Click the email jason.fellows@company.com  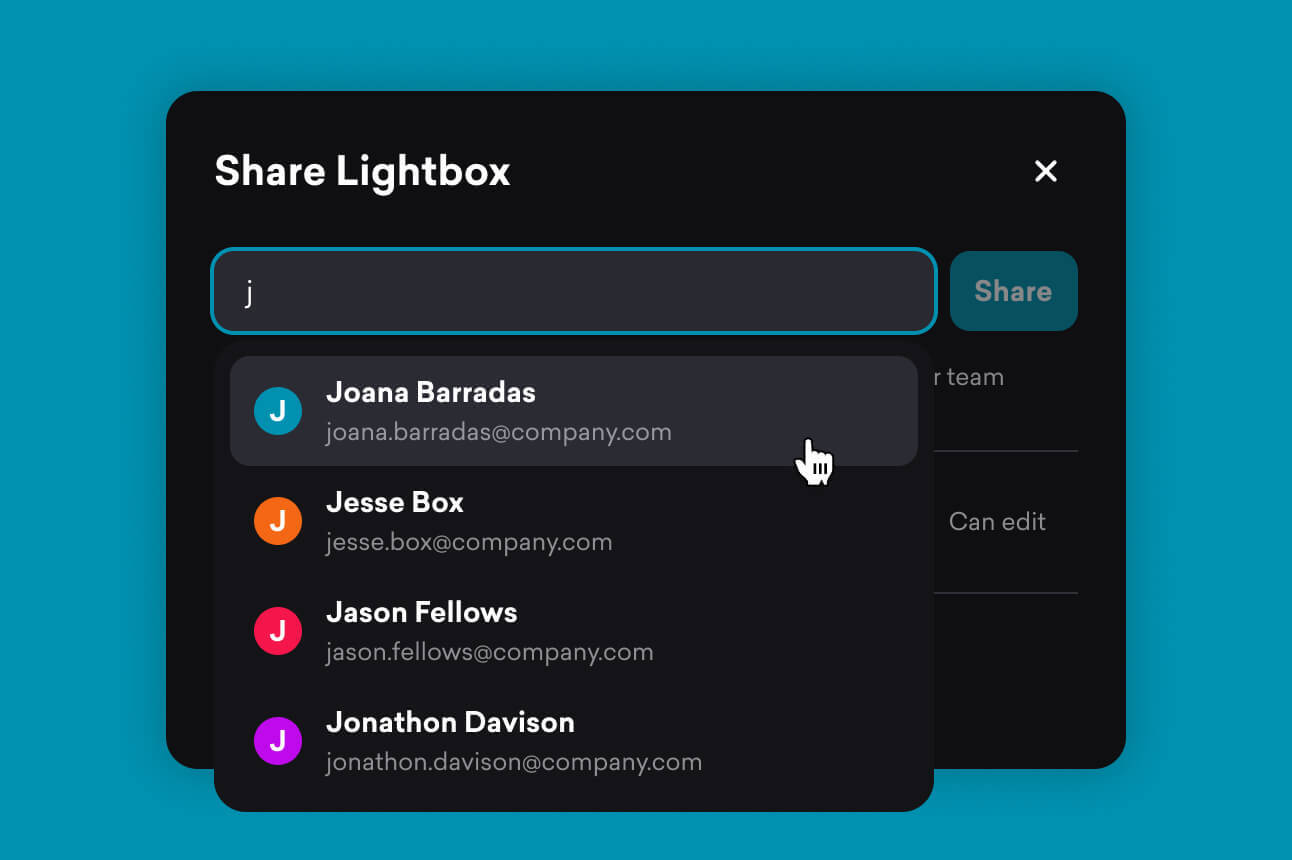[x=489, y=653]
